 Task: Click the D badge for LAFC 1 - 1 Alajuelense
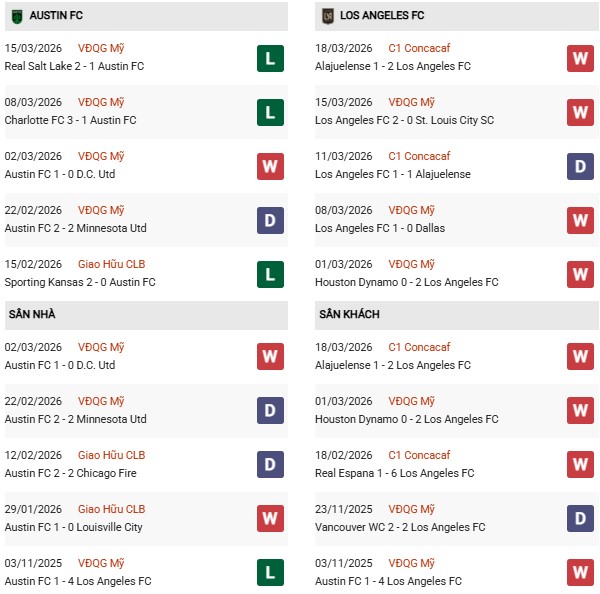(x=580, y=166)
